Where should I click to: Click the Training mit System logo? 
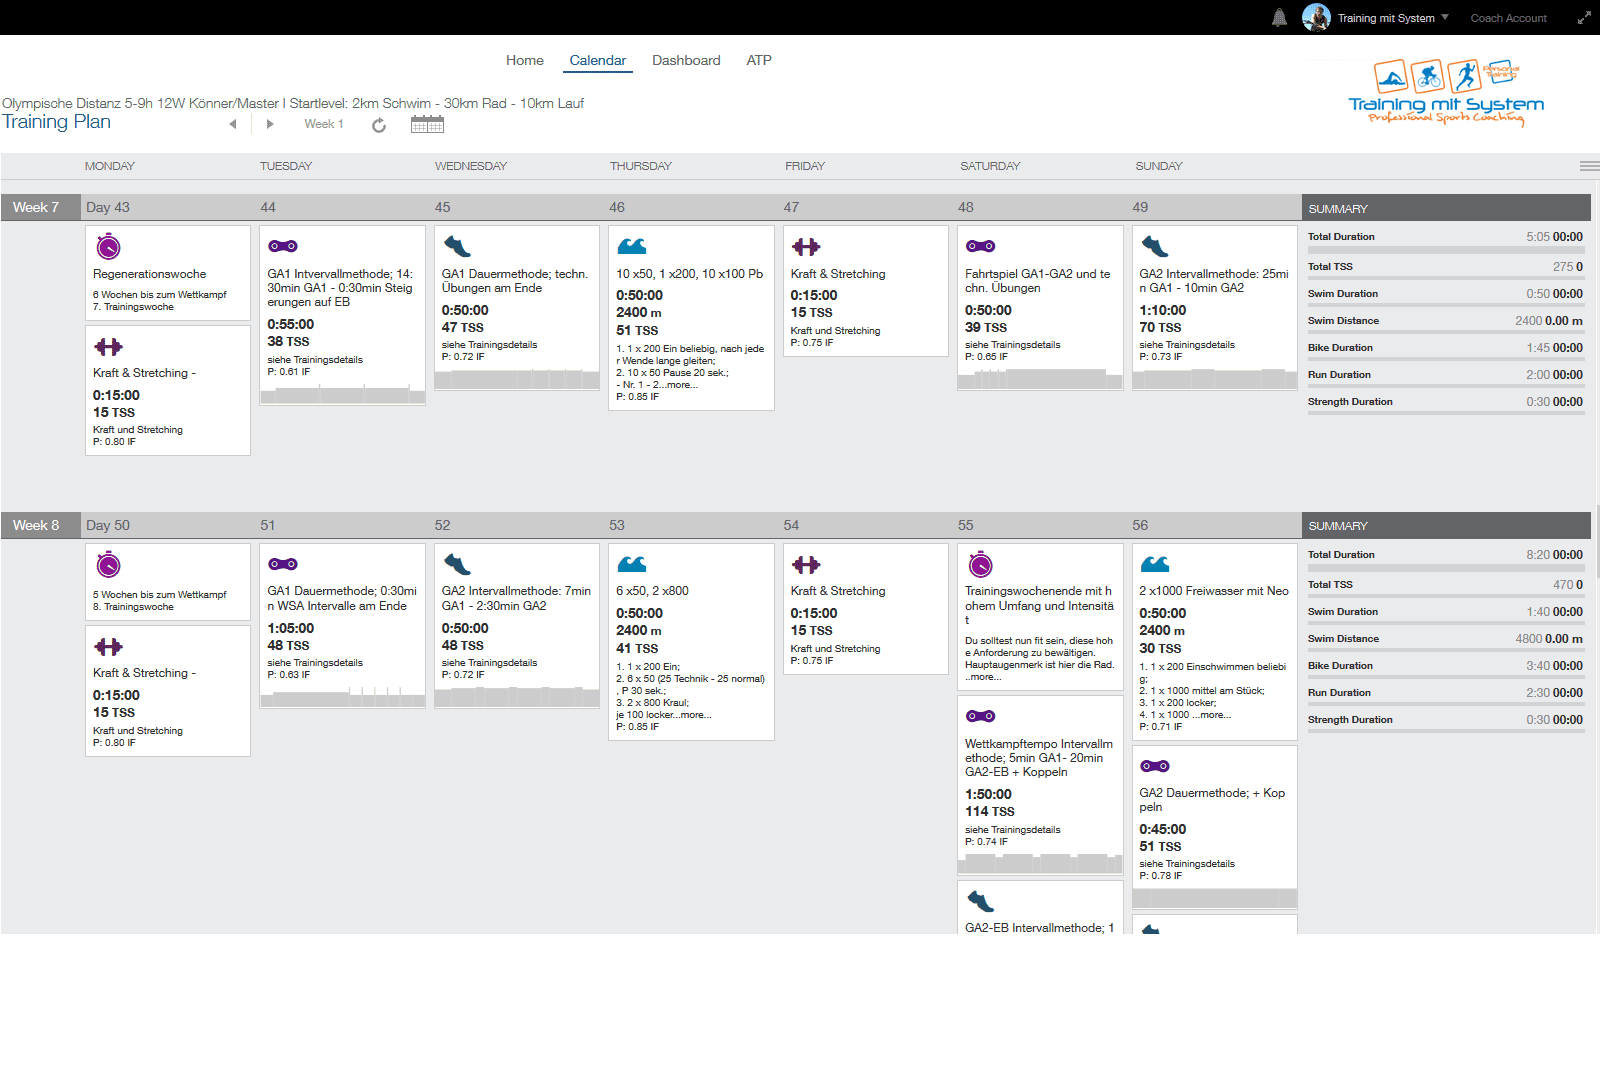tap(1446, 92)
